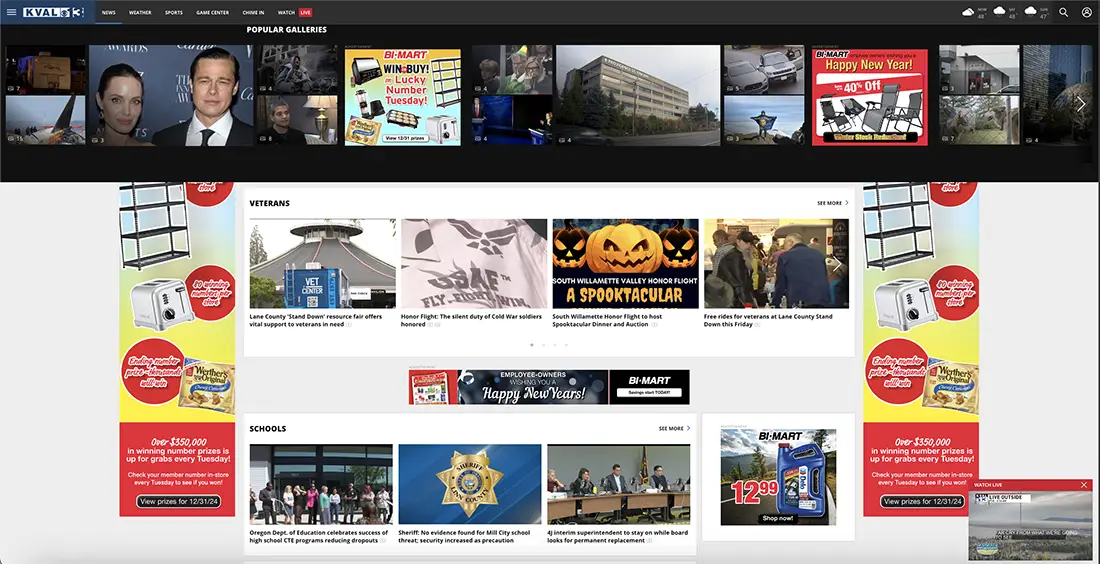Select fourth Veterans carousel dot
The height and width of the screenshot is (564, 1100).
coord(566,345)
